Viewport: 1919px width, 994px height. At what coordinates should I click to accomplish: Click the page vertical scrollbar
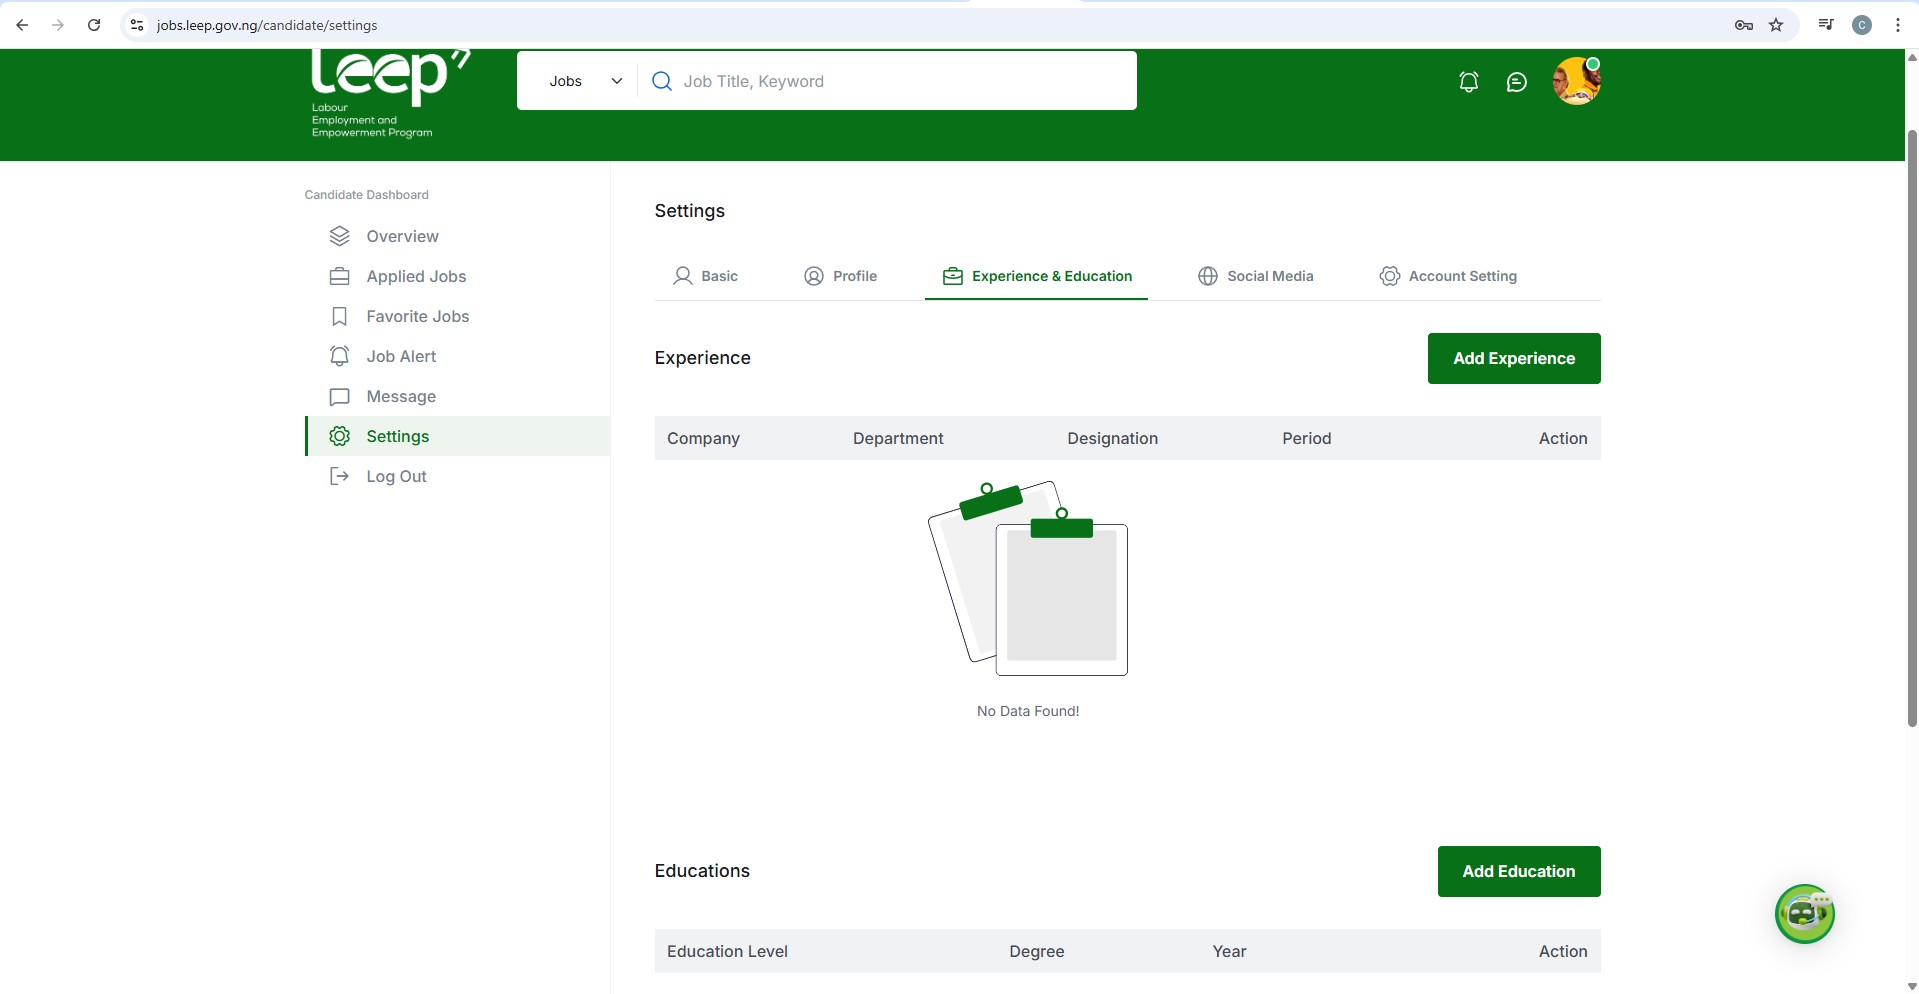click(1911, 430)
